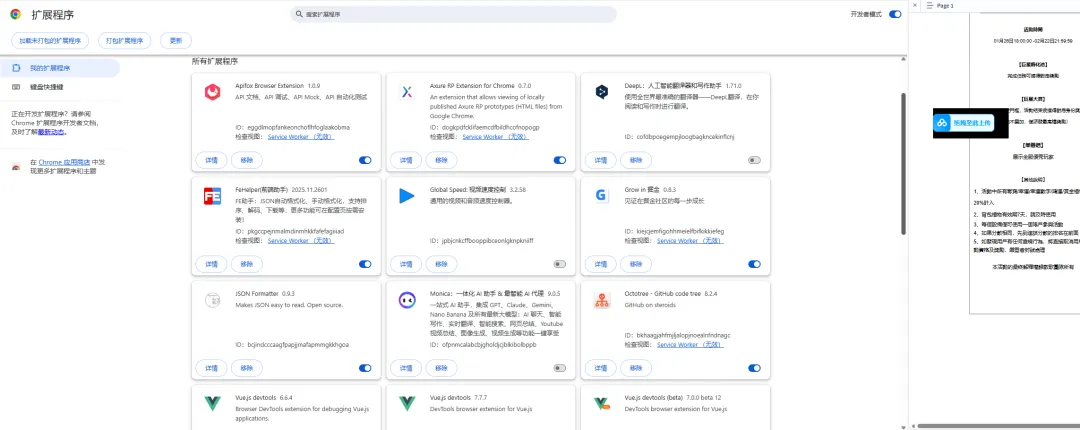Click the 键盘快捷键 keyboard icon in sidebar
Image resolution: width=1080 pixels, height=430 pixels.
click(16, 87)
